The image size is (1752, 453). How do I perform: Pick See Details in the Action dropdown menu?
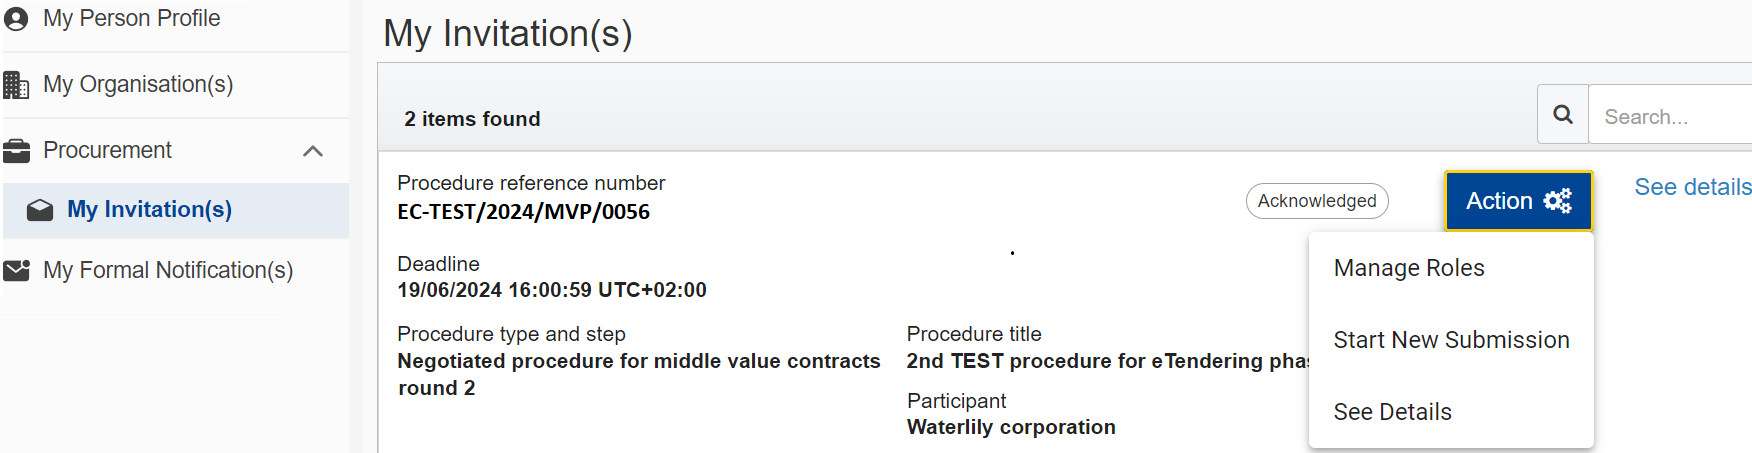point(1392,412)
